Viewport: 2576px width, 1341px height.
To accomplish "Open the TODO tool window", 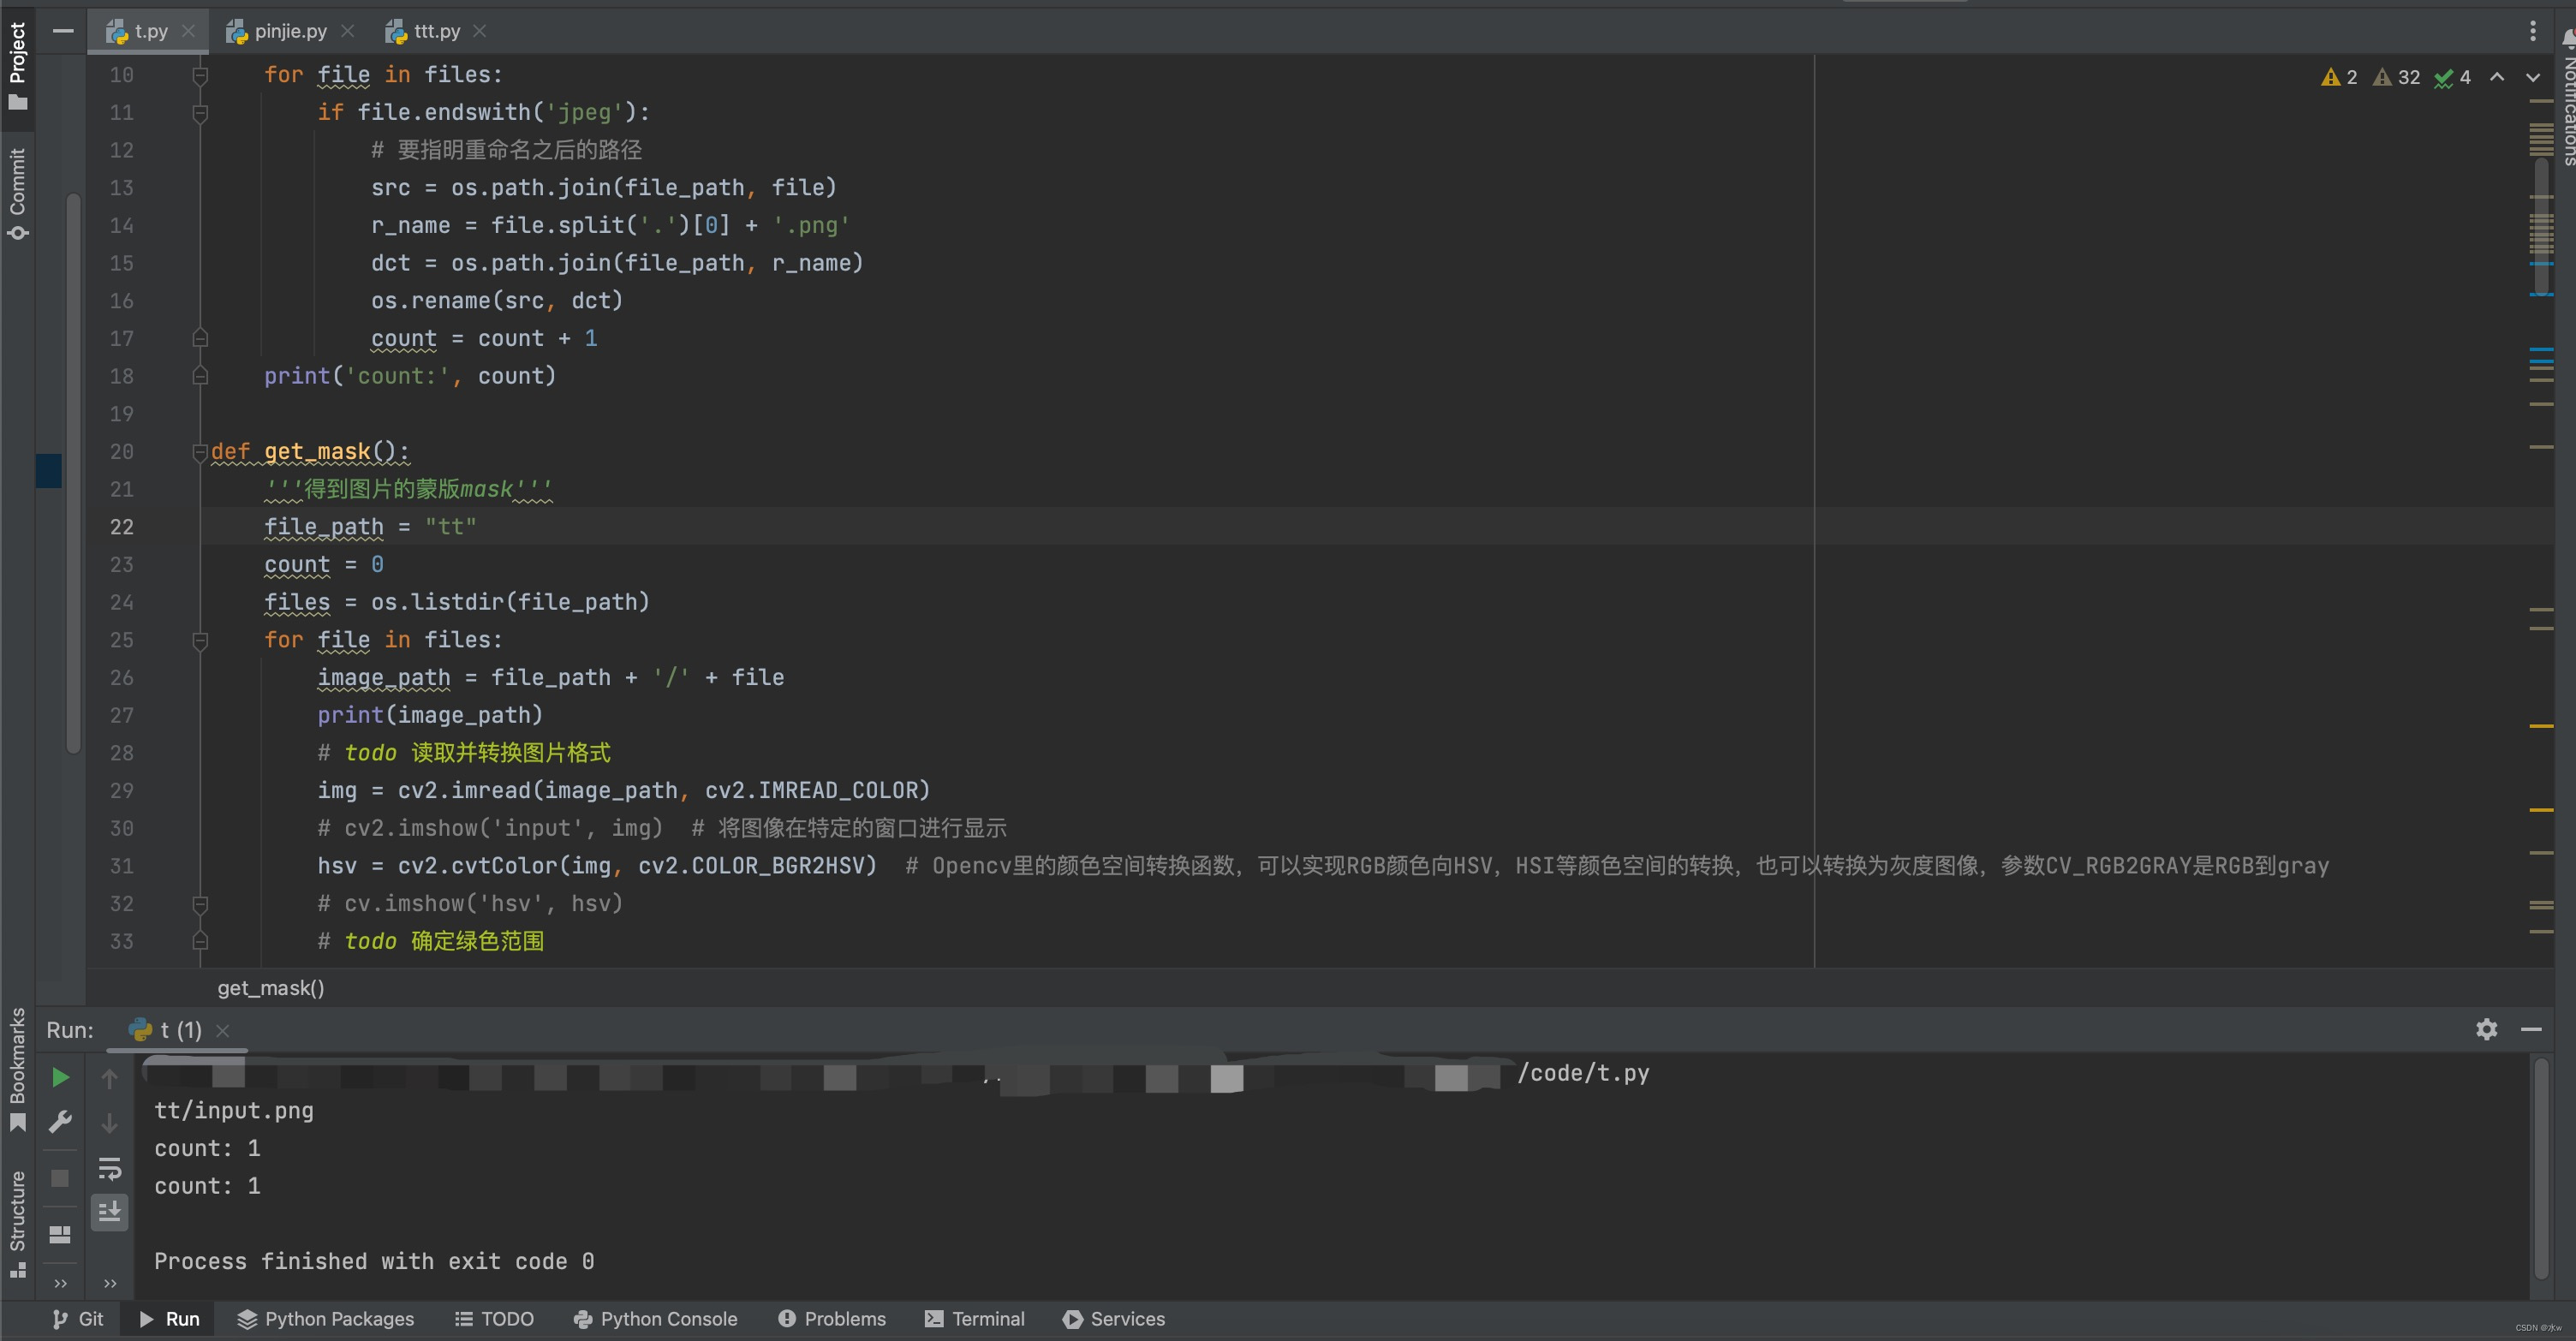I will pyautogui.click(x=494, y=1319).
